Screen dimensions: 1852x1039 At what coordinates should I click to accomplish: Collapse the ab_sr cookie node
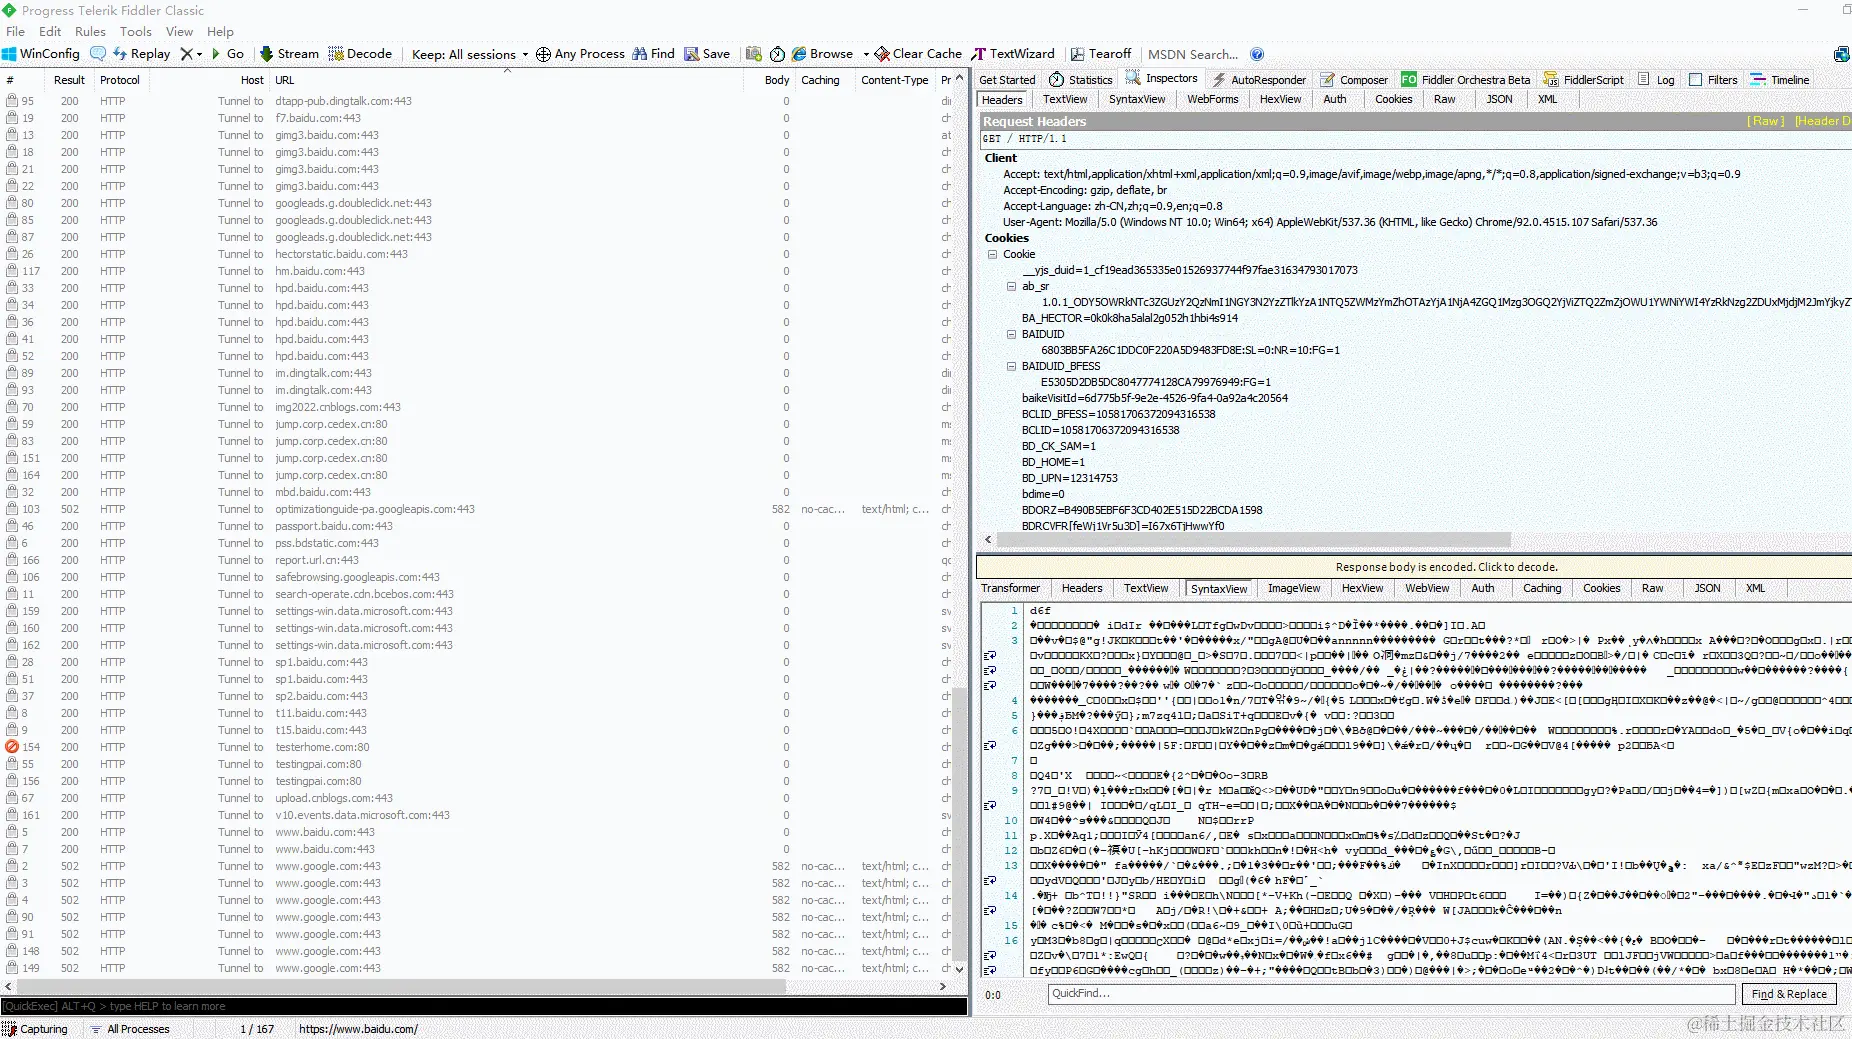1011,286
